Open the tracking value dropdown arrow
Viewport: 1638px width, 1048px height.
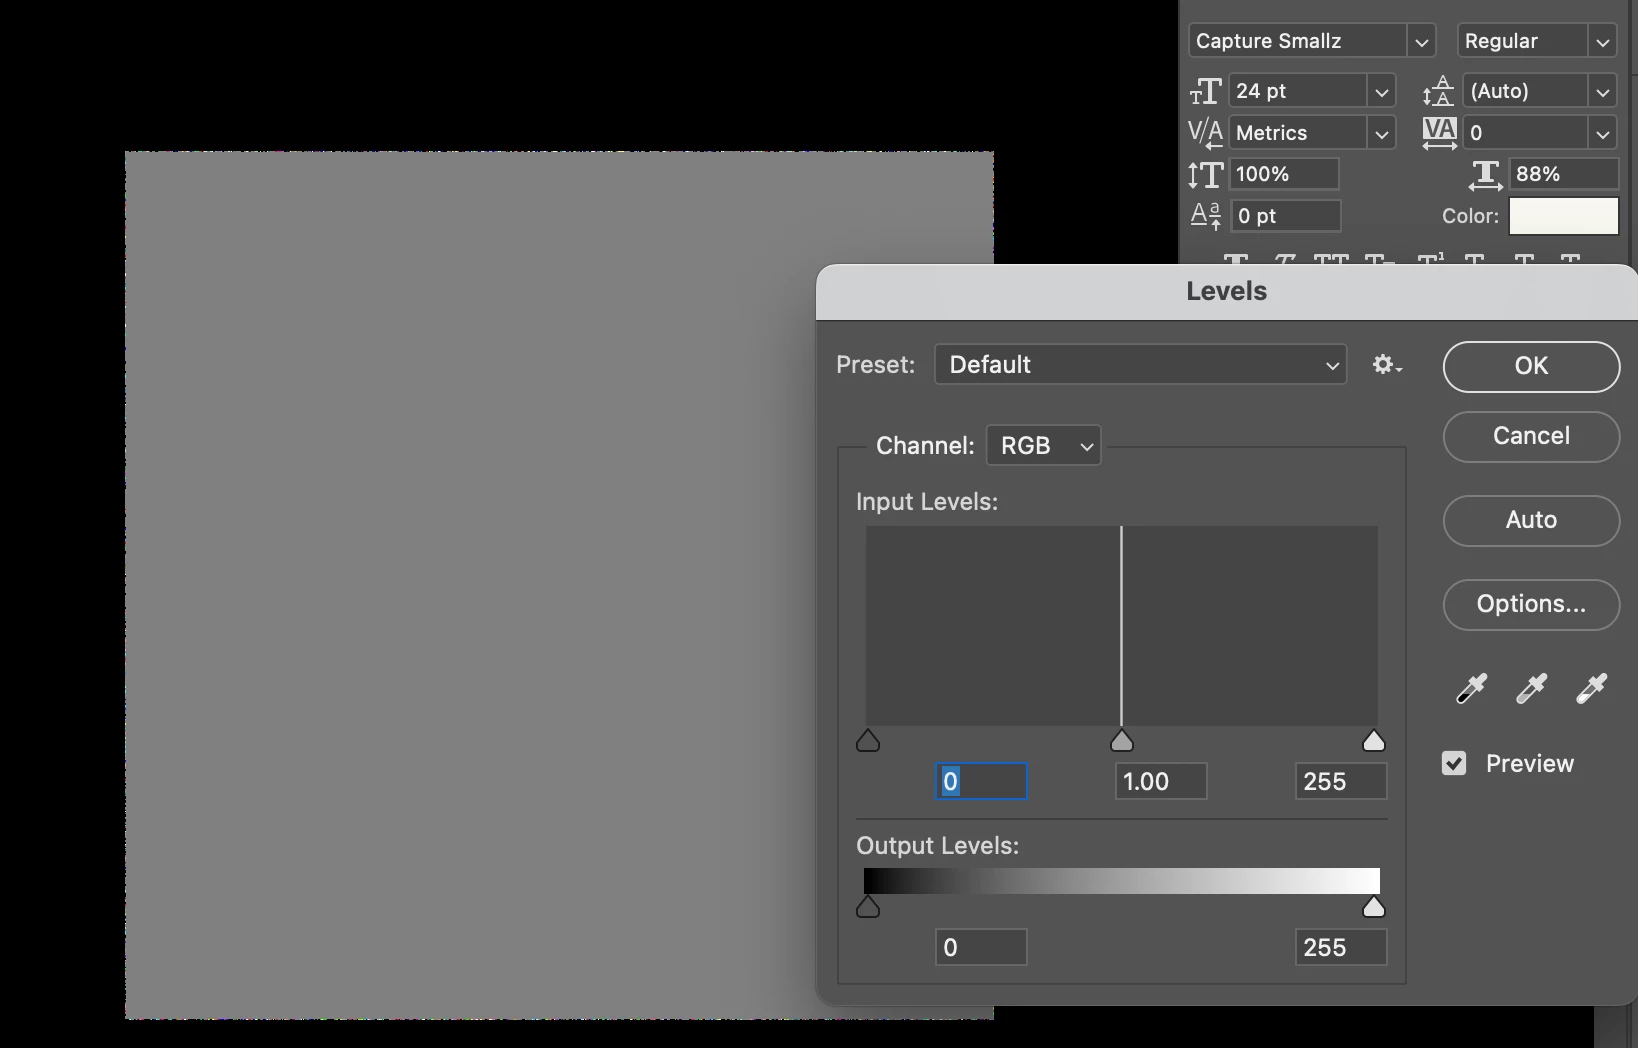click(x=1602, y=134)
